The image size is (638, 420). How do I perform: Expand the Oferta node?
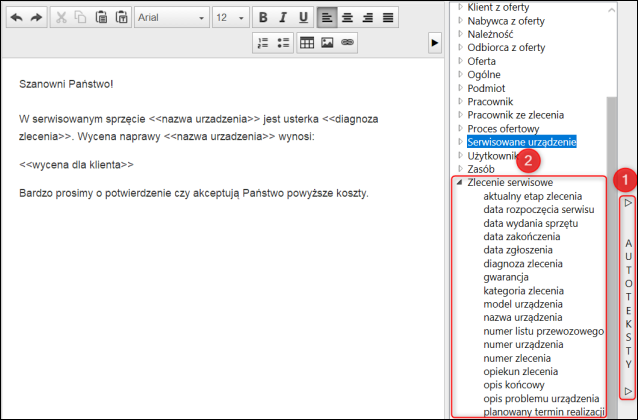(461, 61)
